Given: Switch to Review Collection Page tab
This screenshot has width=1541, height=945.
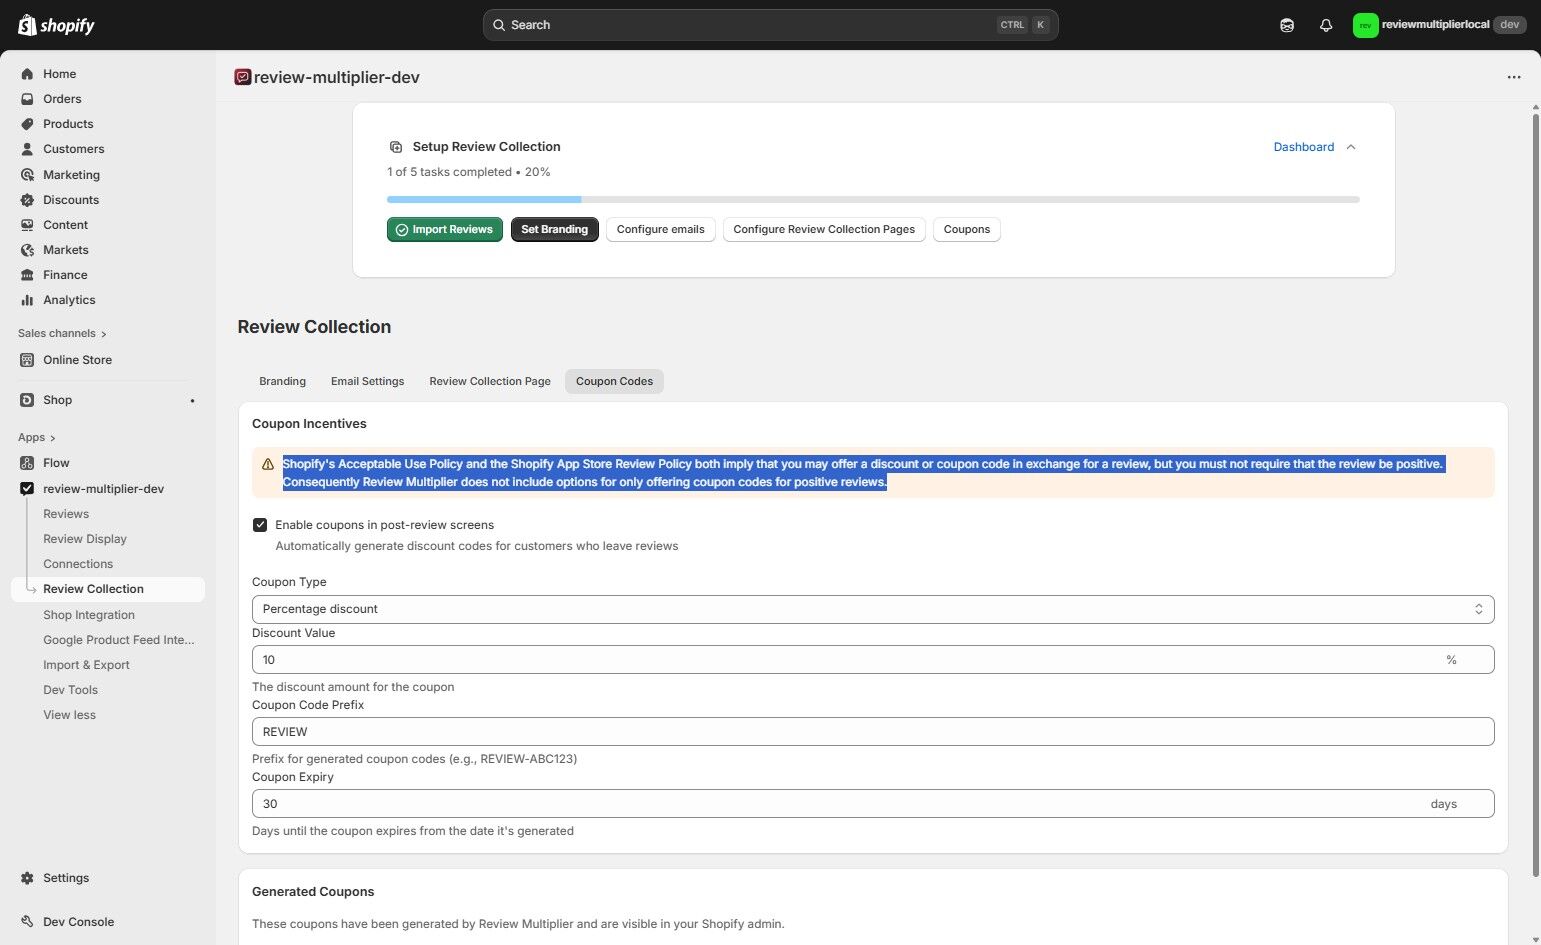Looking at the screenshot, I should (x=490, y=381).
